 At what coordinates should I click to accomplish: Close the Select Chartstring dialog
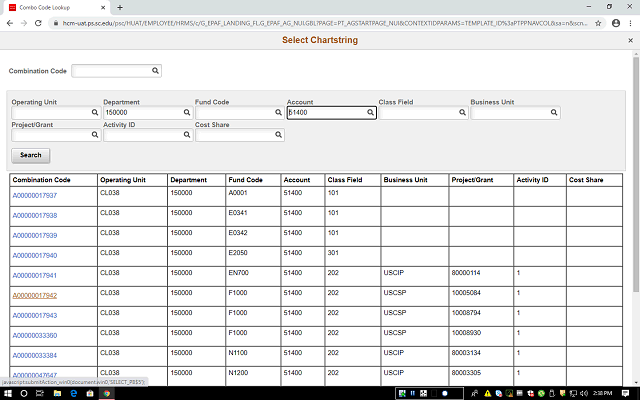pos(630,40)
